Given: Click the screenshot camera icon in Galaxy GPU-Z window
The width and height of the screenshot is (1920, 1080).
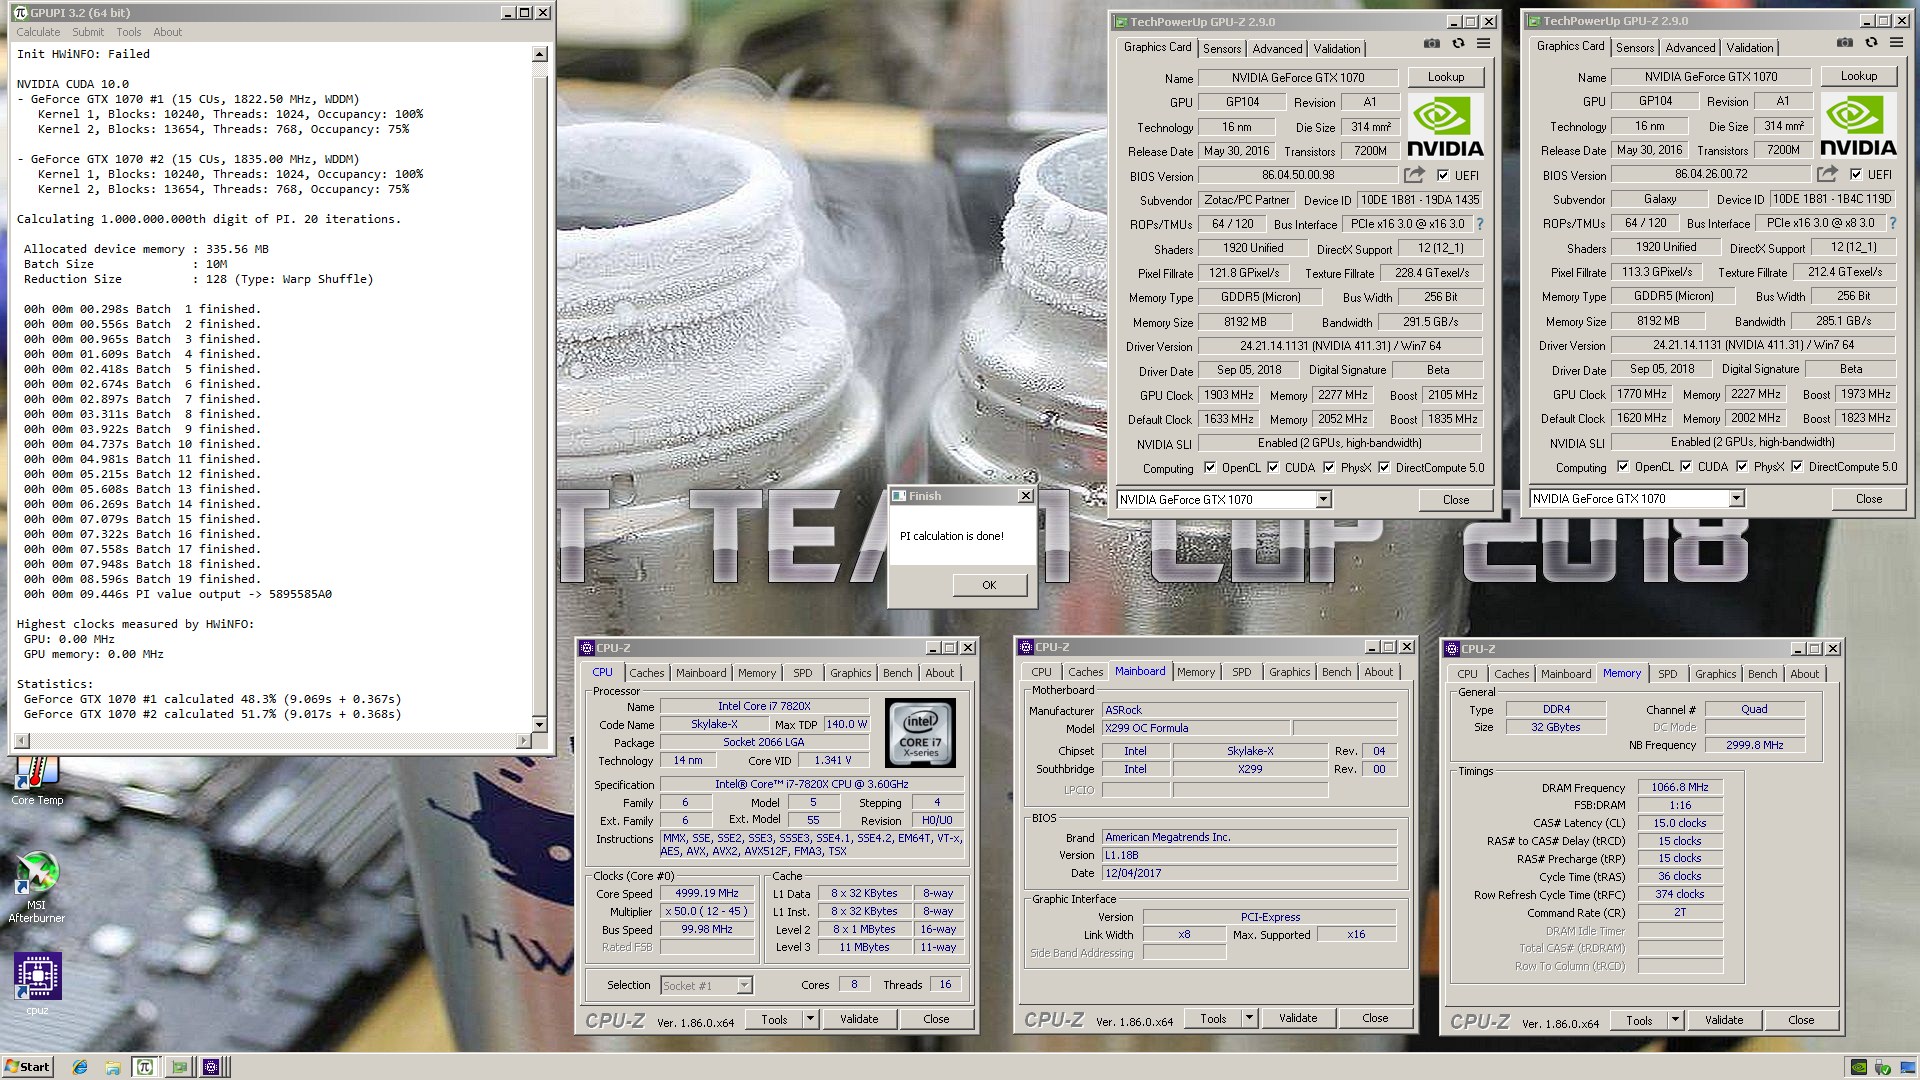Looking at the screenshot, I should coord(1845,43).
